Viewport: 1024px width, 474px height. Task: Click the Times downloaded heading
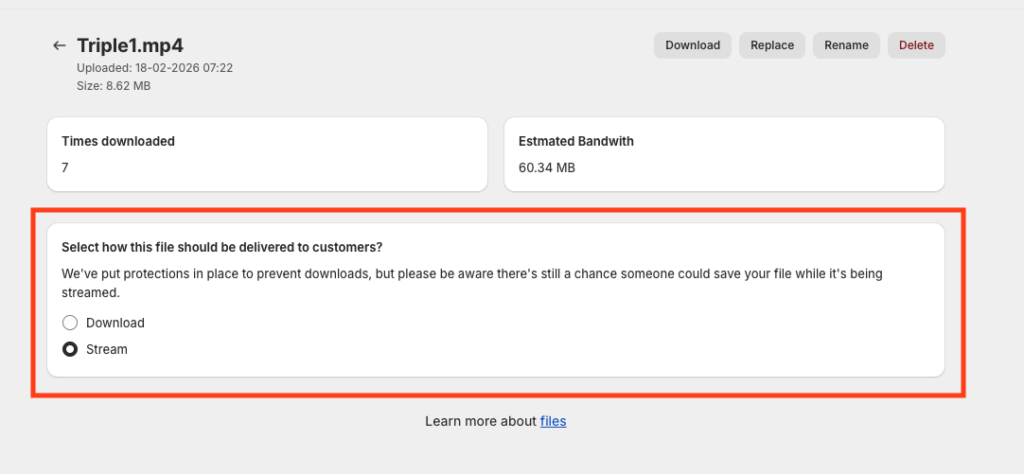pyautogui.click(x=118, y=141)
